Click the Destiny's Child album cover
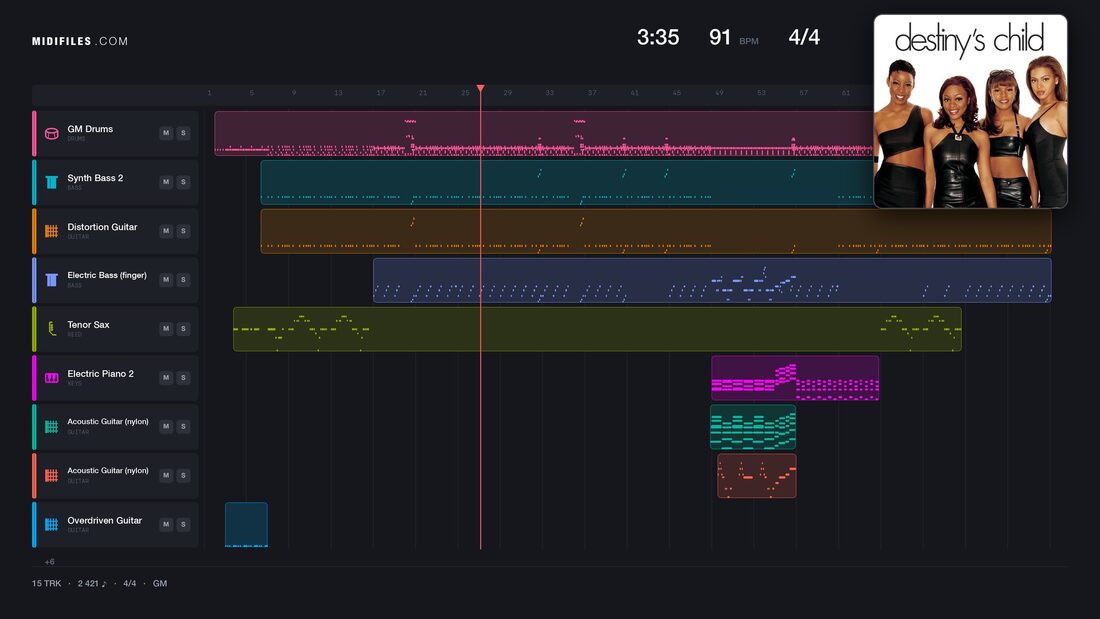 point(970,112)
